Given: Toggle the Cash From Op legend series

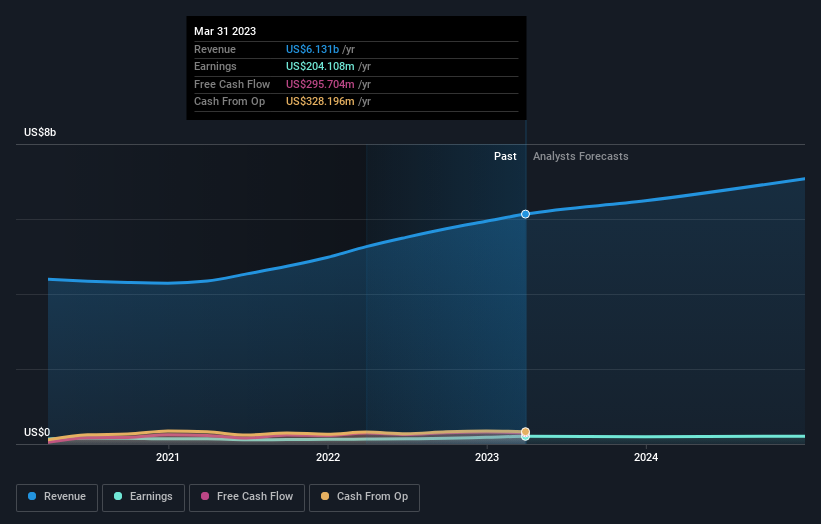Looking at the screenshot, I should coord(364,497).
